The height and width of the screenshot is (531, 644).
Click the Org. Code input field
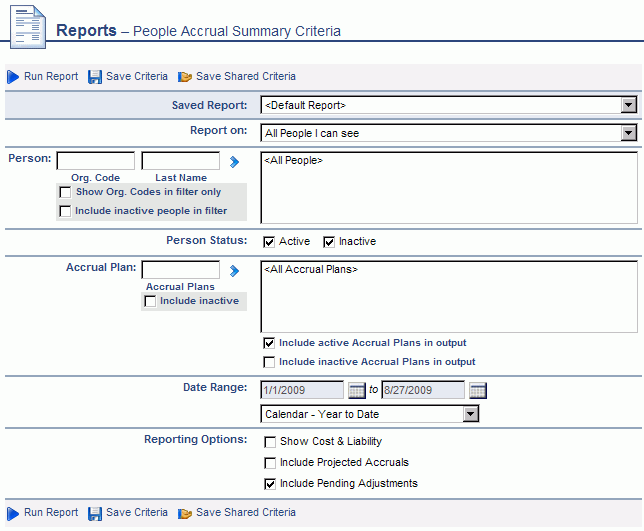pyautogui.click(x=96, y=161)
